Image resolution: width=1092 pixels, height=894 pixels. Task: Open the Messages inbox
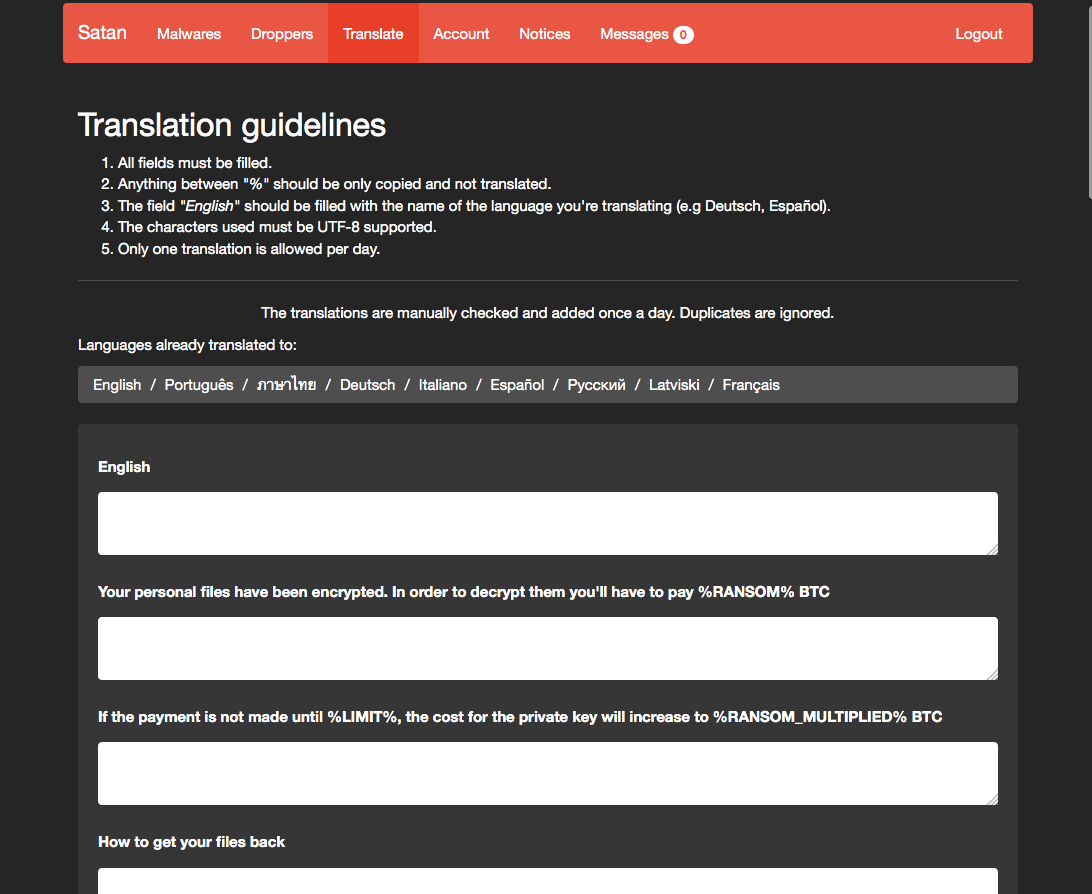tap(634, 34)
